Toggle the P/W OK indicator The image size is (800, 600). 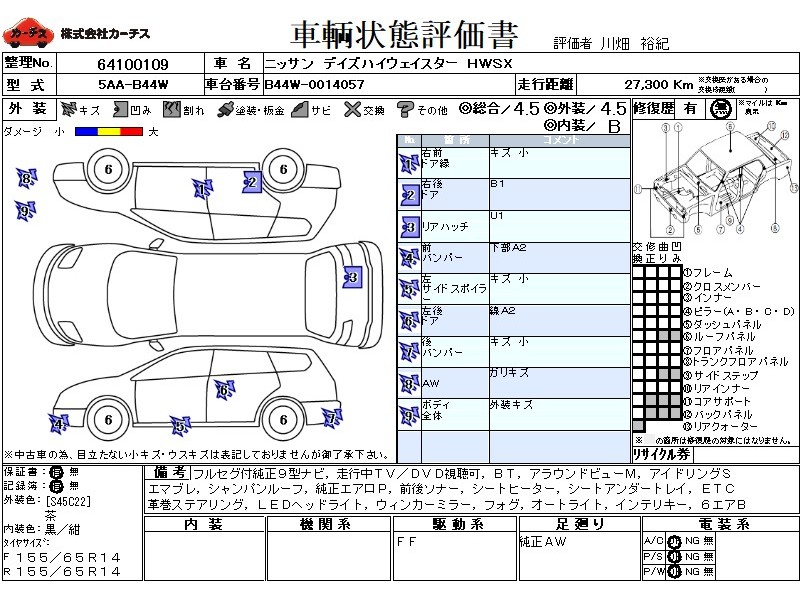[673, 572]
